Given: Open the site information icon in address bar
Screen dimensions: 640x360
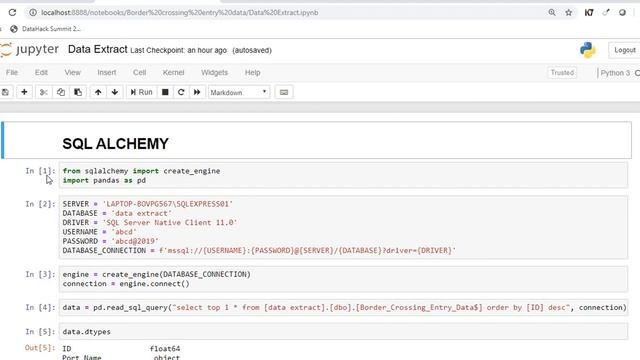Looking at the screenshot, I should (33, 13).
